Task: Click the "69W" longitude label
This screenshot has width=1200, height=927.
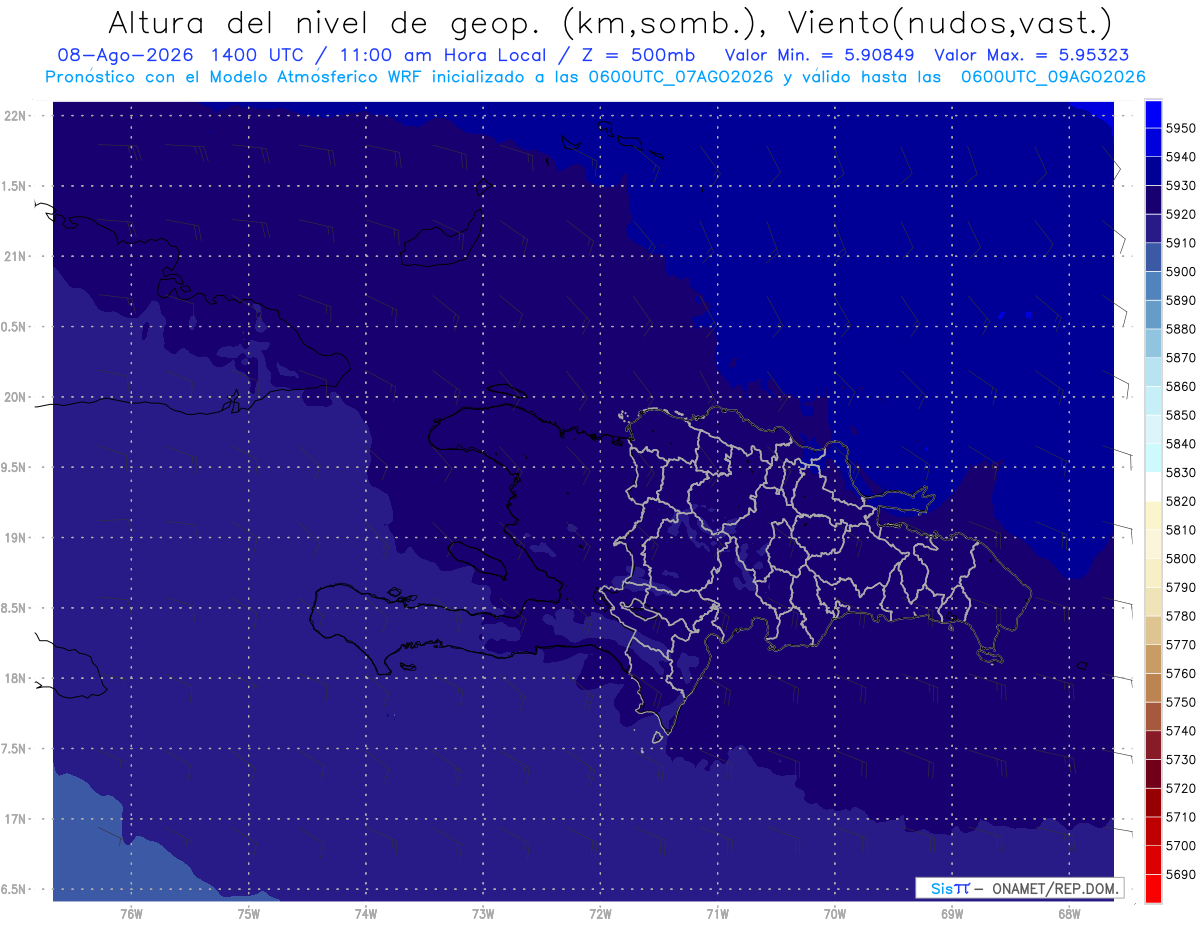Action: click(952, 914)
